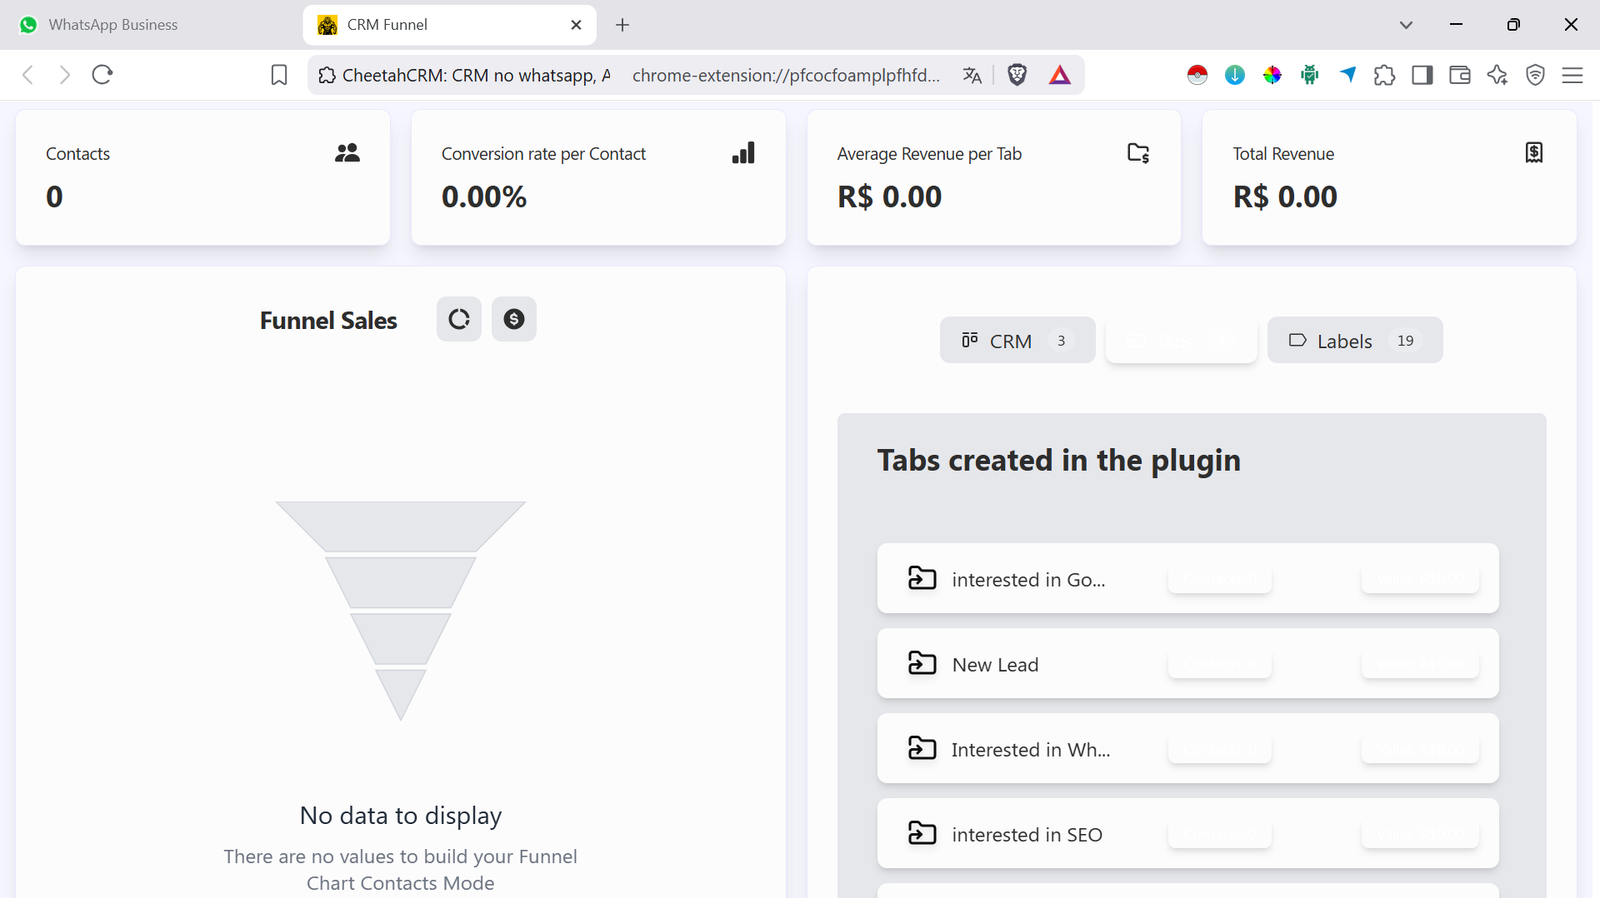This screenshot has width=1600, height=898.
Task: Open the 'interested in SEO' tab entry
Action: [1027, 834]
